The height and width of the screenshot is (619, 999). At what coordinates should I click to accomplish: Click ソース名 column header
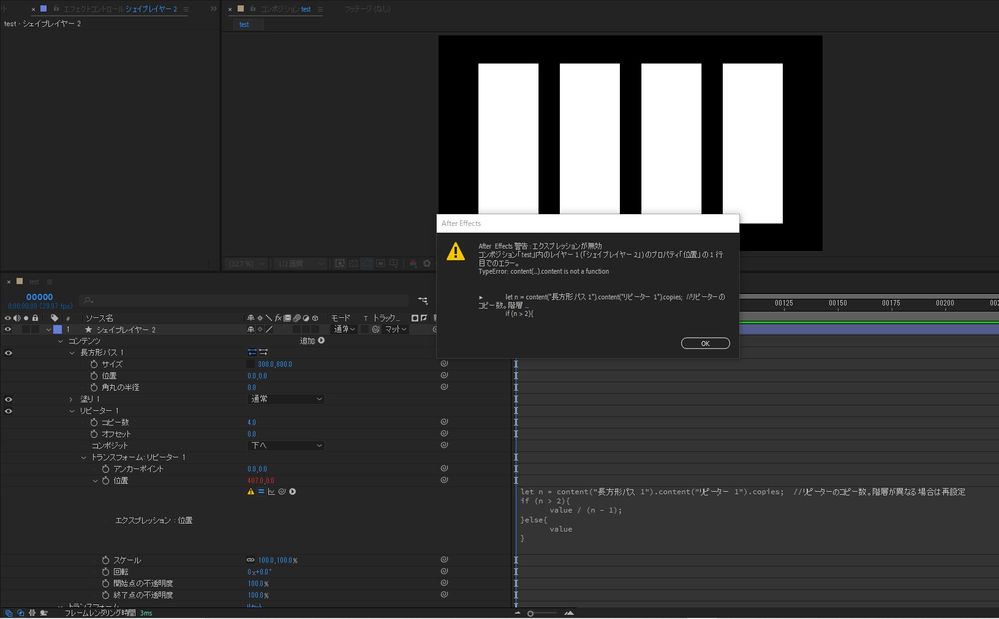(99, 318)
